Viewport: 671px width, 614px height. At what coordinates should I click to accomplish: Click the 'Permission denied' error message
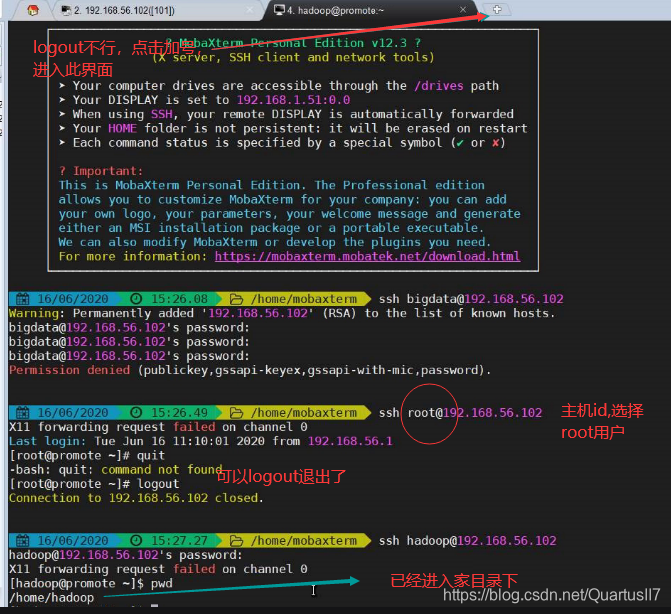(x=250, y=370)
